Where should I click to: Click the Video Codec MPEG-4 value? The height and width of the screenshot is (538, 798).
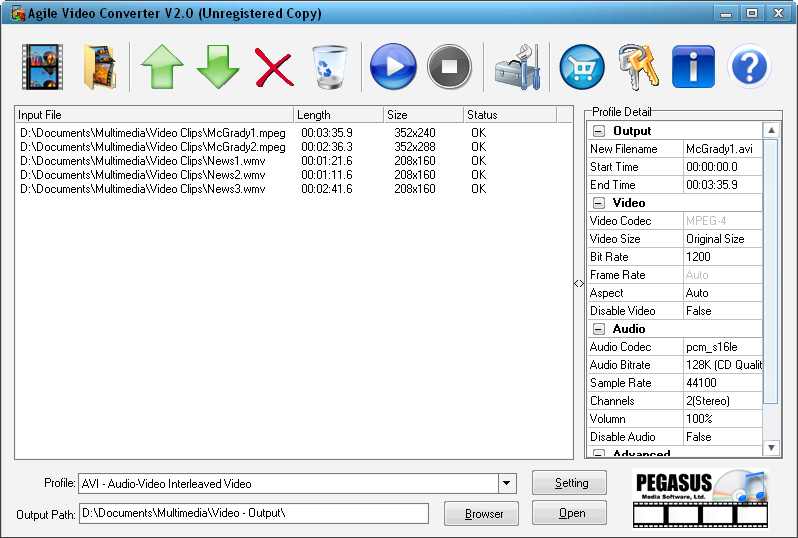click(723, 221)
